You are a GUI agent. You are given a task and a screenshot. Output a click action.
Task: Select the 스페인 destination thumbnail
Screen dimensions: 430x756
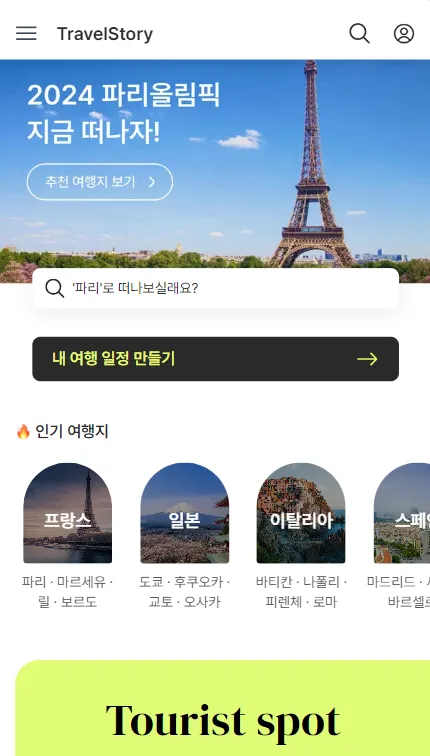tap(402, 513)
